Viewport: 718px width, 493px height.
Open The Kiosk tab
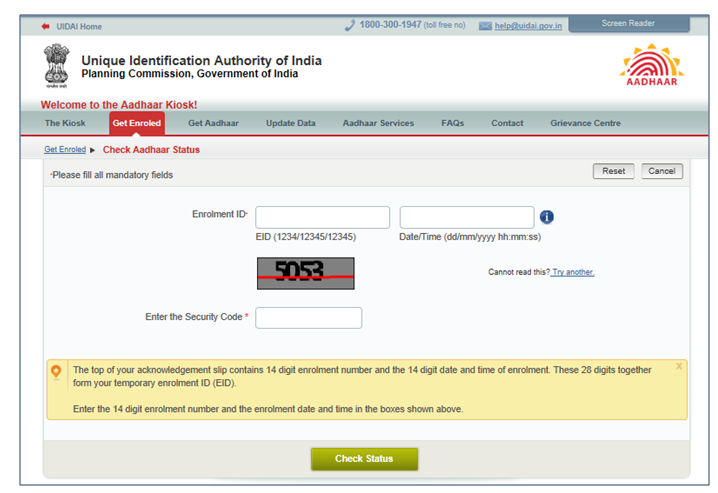(65, 123)
